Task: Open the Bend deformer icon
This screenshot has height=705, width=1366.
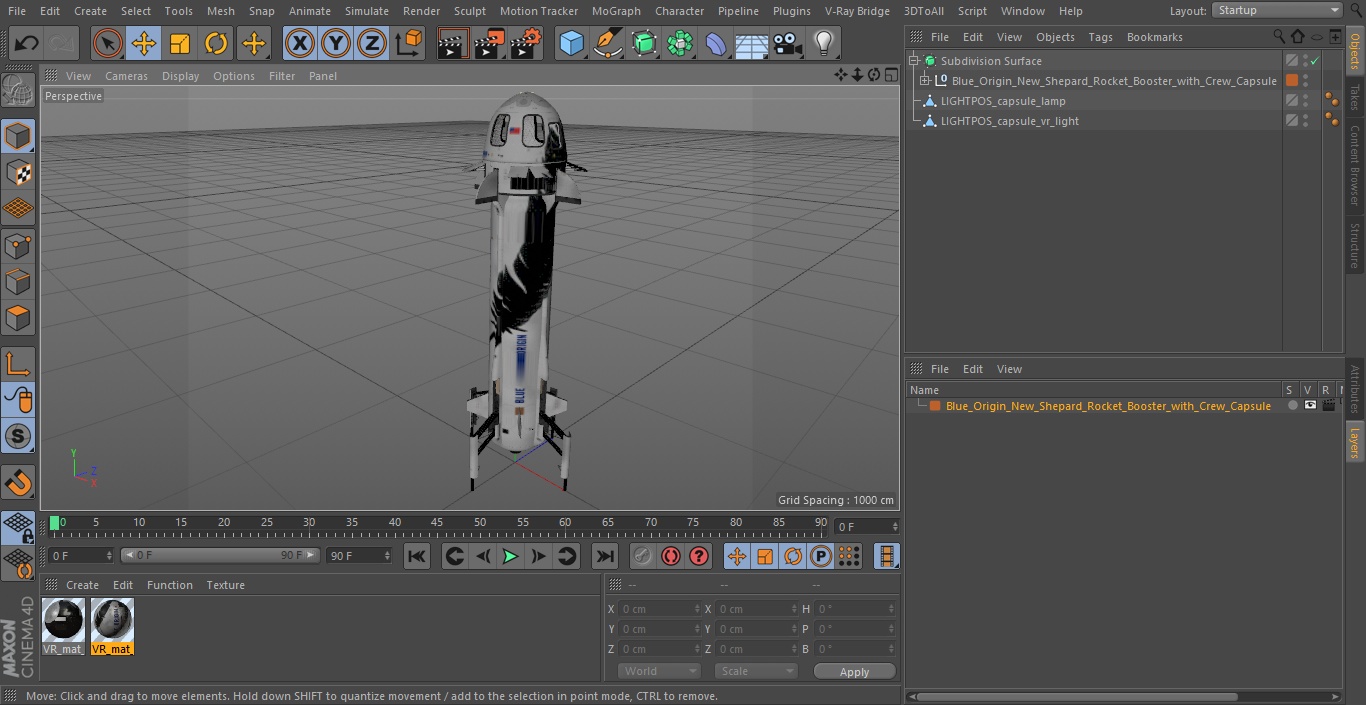Action: pos(716,43)
